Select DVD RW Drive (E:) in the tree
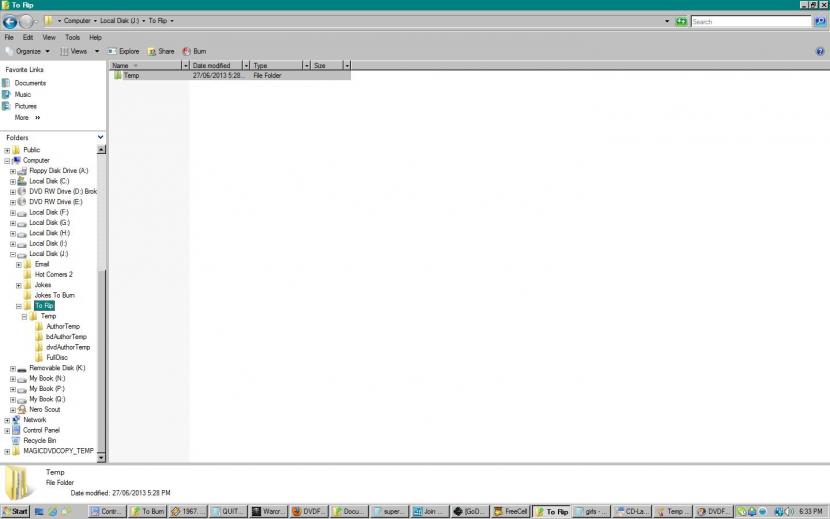 click(x=56, y=202)
